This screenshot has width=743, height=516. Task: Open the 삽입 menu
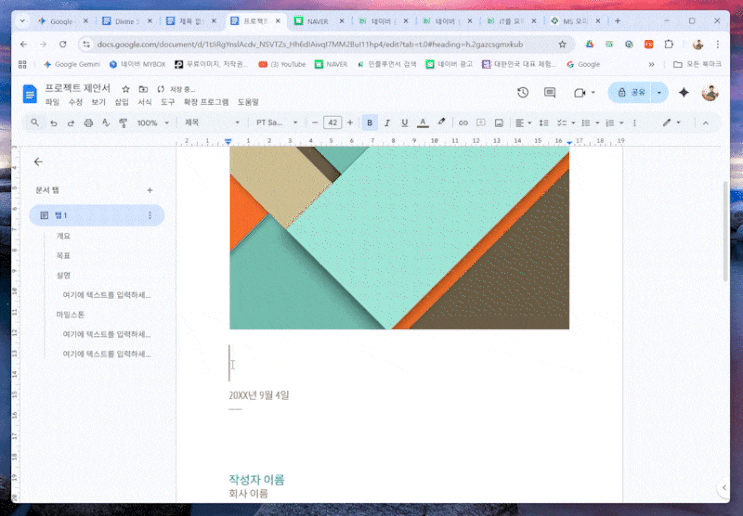coord(122,102)
